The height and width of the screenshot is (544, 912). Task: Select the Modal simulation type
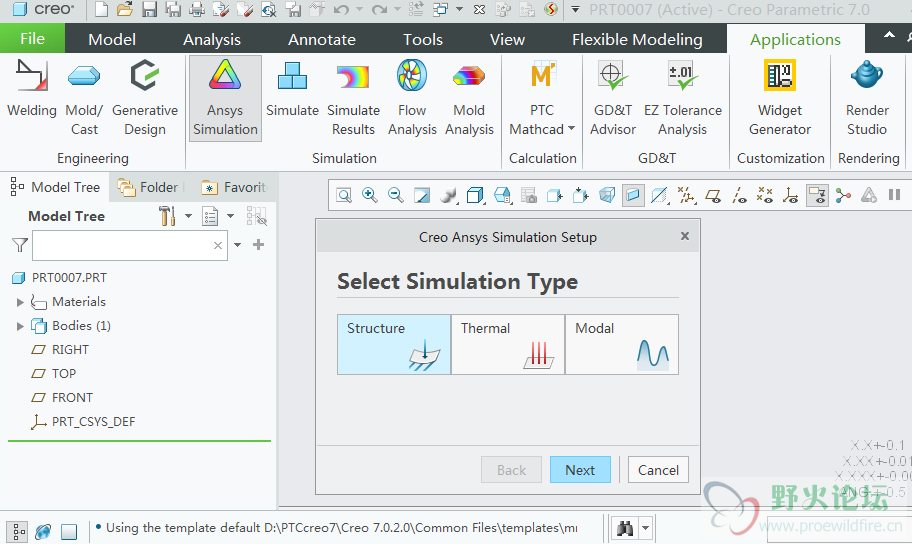622,344
